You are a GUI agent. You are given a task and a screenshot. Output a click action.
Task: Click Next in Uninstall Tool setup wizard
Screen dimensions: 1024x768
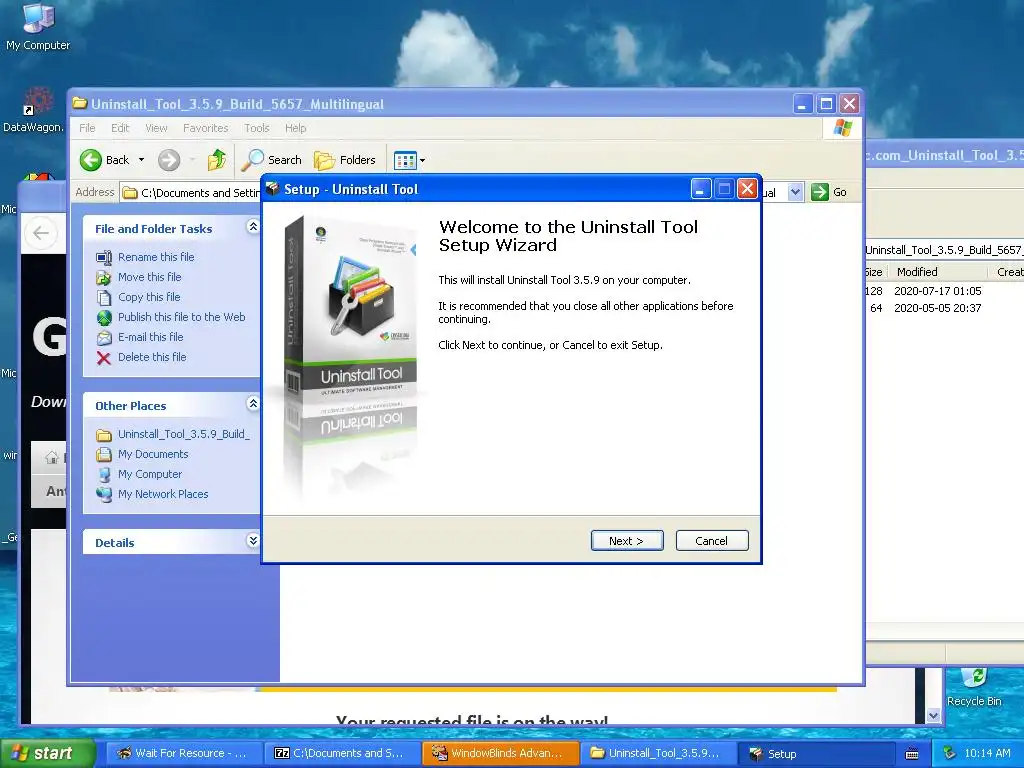tap(627, 541)
